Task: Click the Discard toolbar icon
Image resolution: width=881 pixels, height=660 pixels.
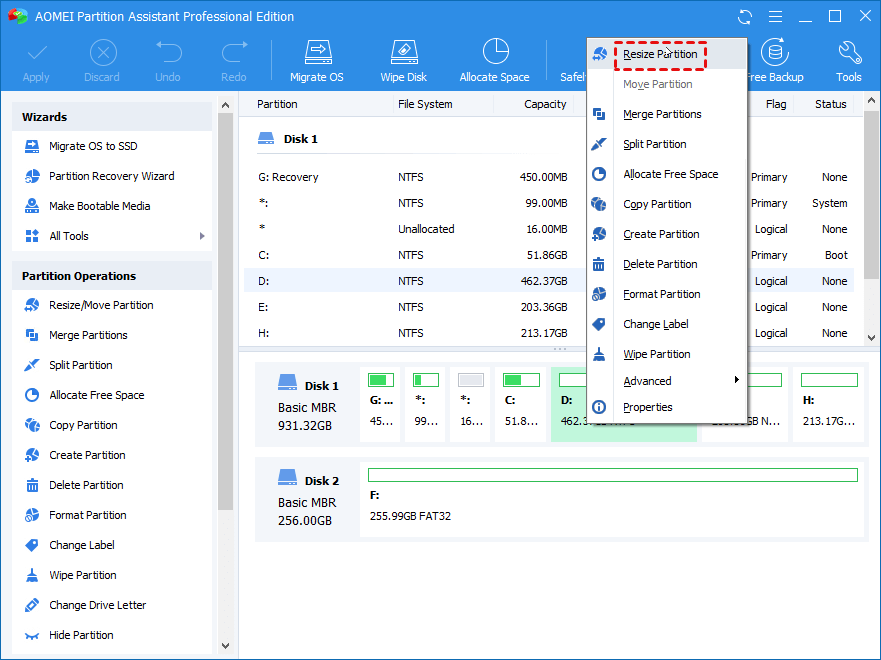Action: [x=103, y=53]
